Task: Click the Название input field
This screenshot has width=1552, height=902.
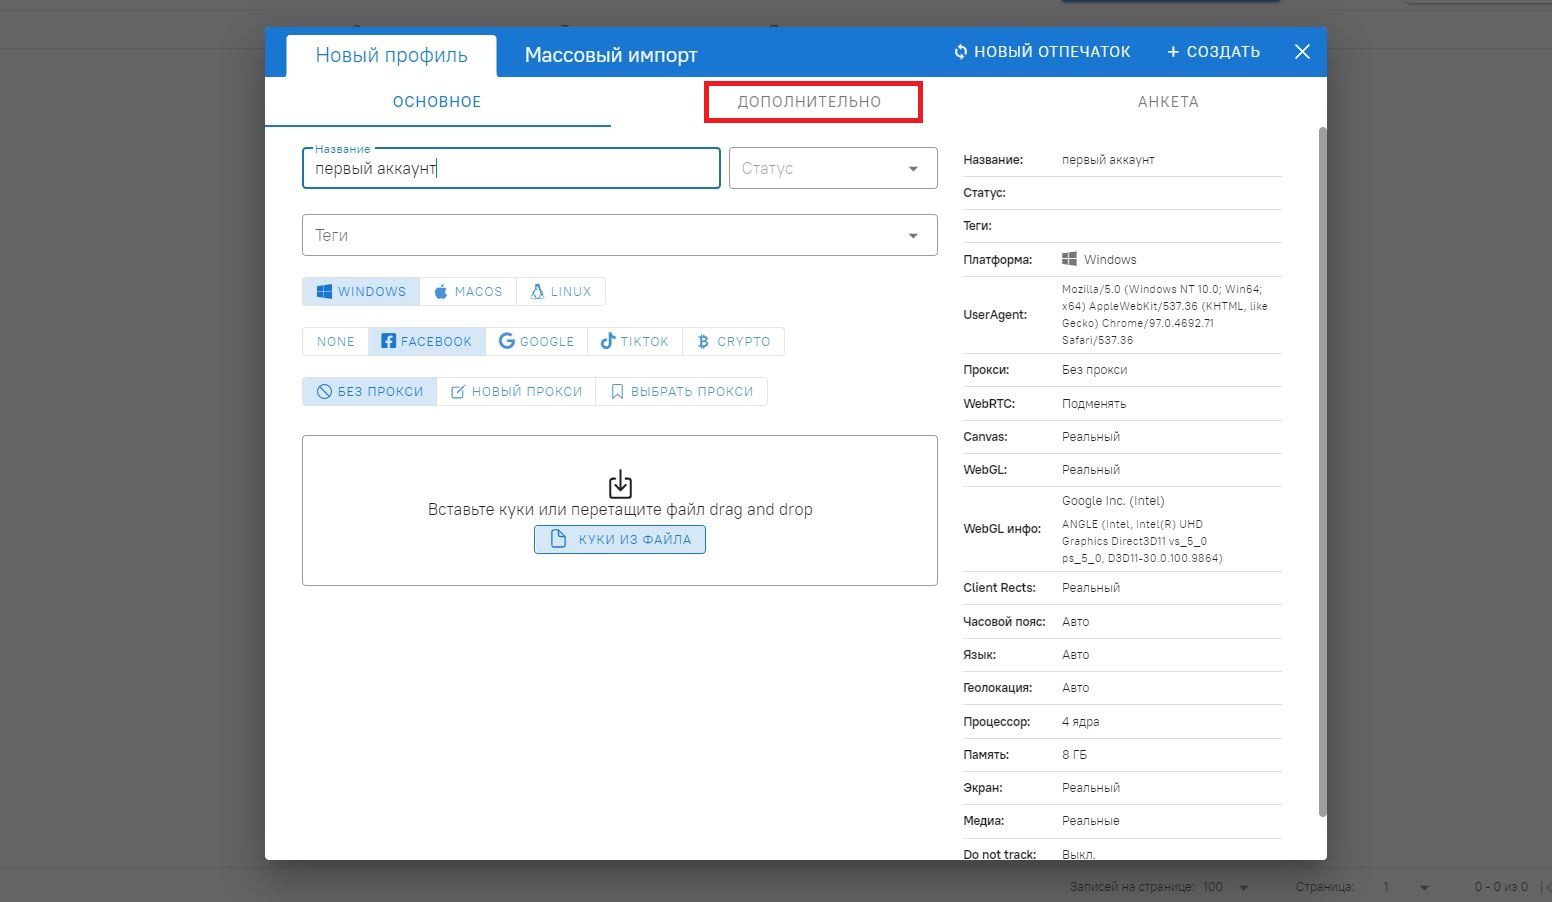Action: point(511,168)
